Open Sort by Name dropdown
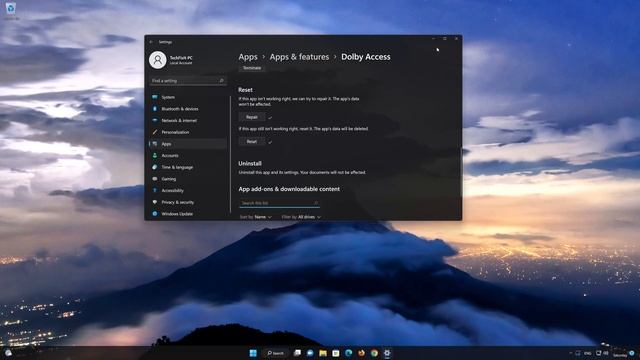 pos(256,217)
